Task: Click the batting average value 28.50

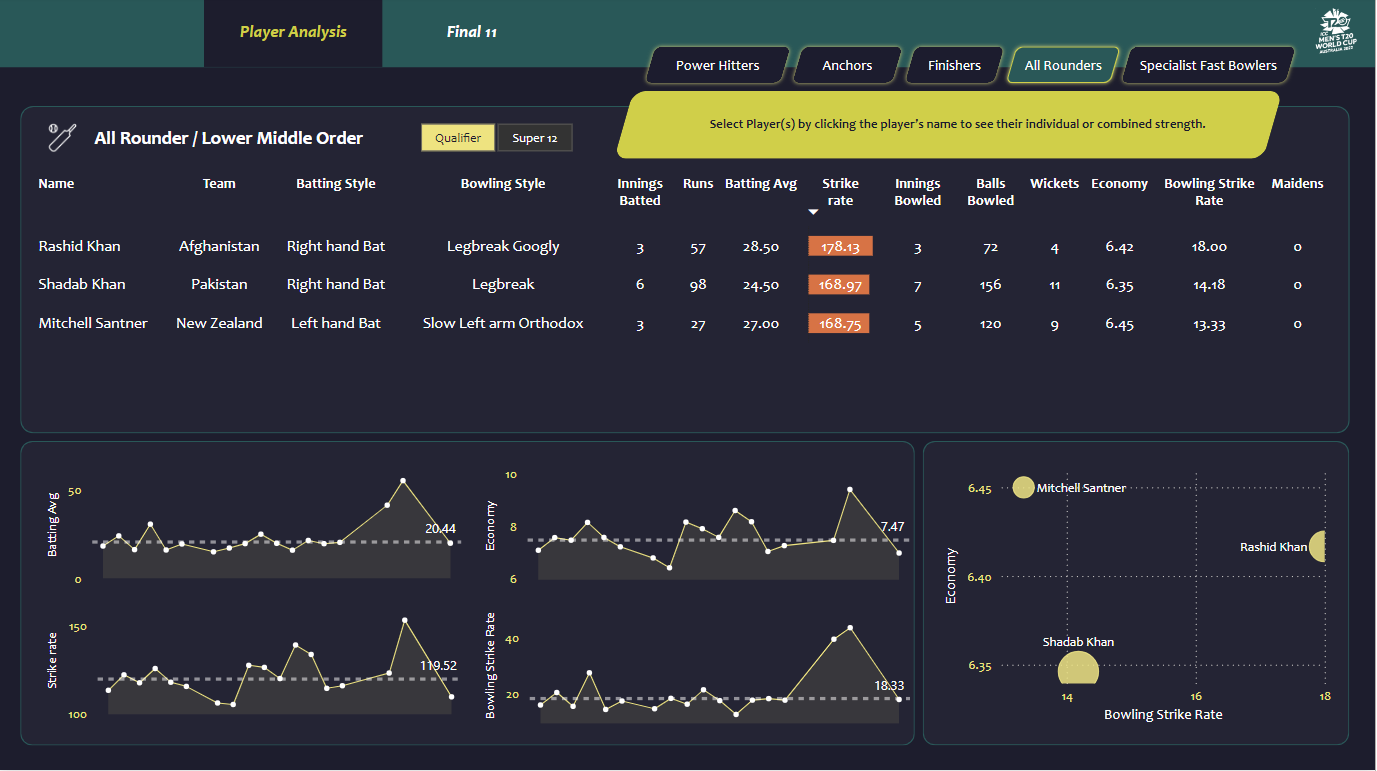Action: [761, 247]
